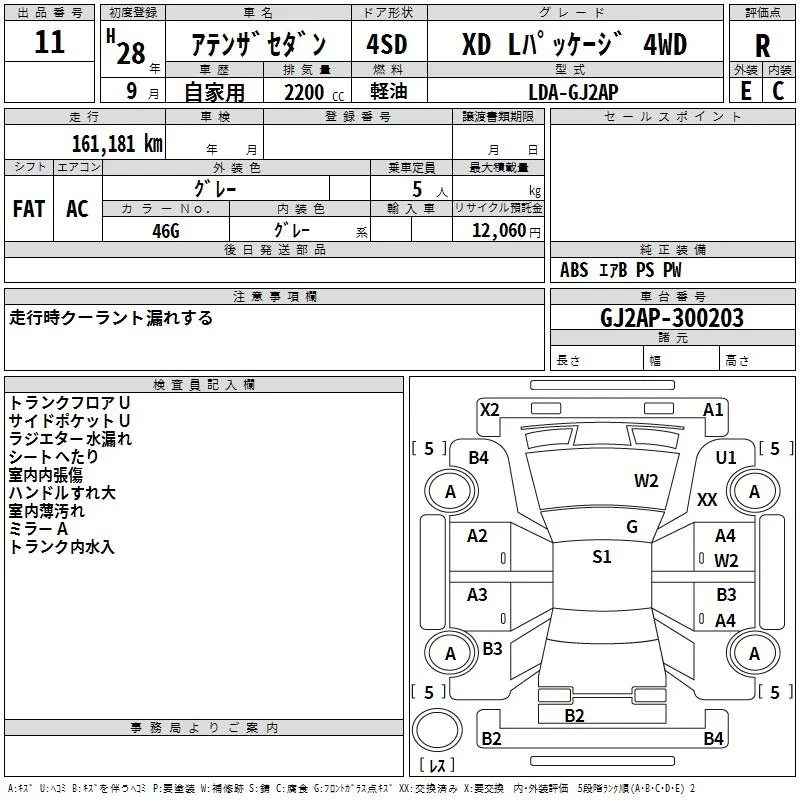Select the A2 door damage mark
The width and height of the screenshot is (800, 800).
click(x=477, y=536)
